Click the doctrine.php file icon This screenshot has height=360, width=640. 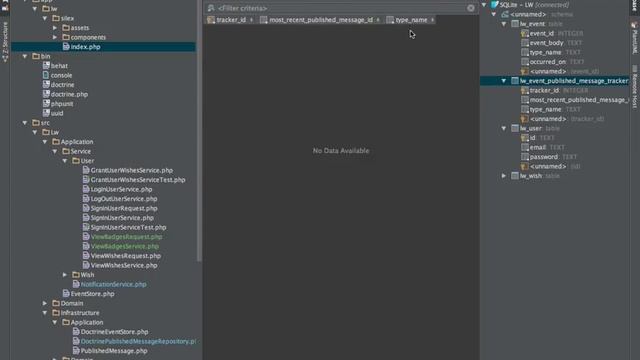pyautogui.click(x=46, y=94)
